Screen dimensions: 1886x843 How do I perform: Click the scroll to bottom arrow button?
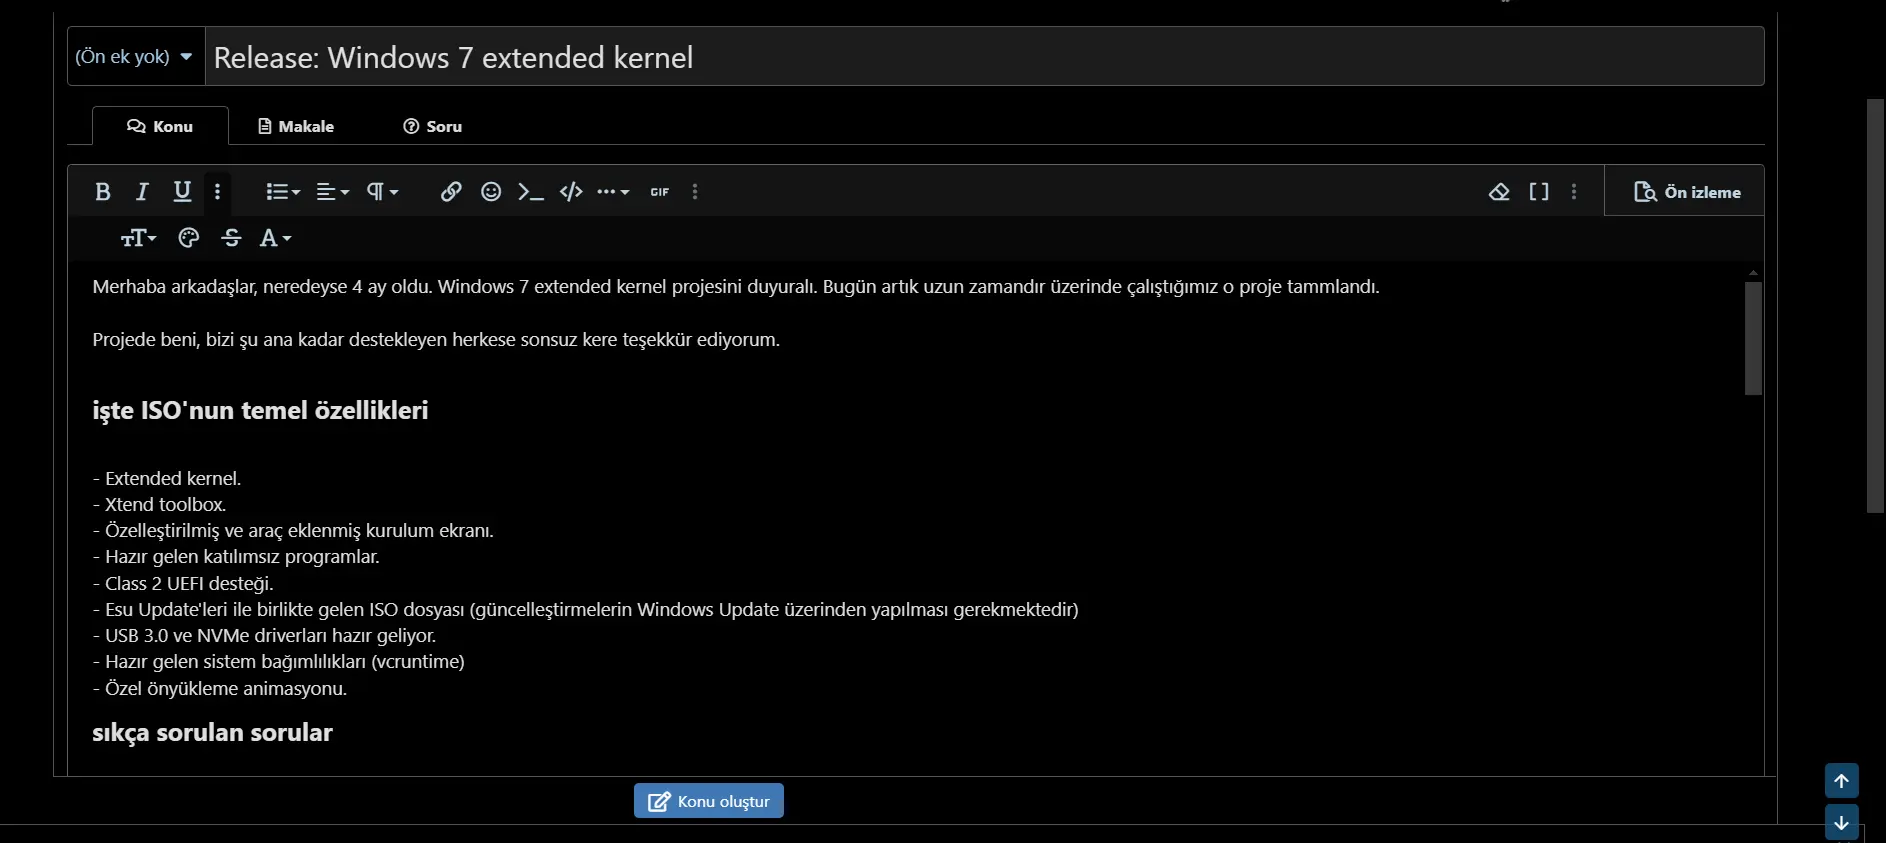(1841, 823)
